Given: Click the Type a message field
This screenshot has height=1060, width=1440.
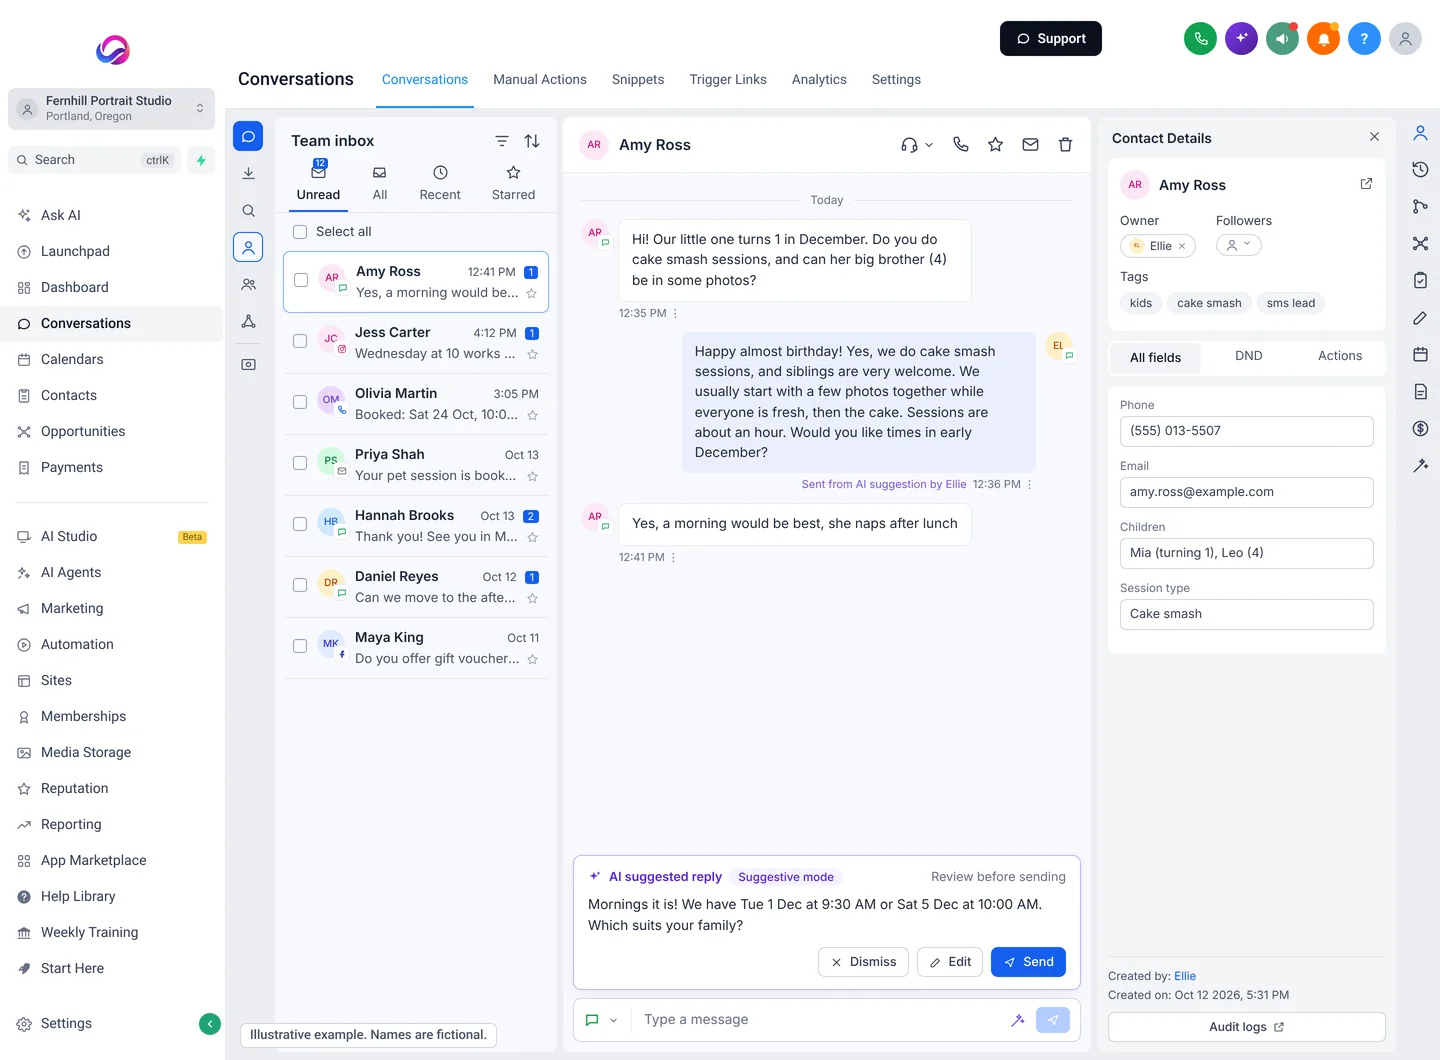Looking at the screenshot, I should 820,1020.
